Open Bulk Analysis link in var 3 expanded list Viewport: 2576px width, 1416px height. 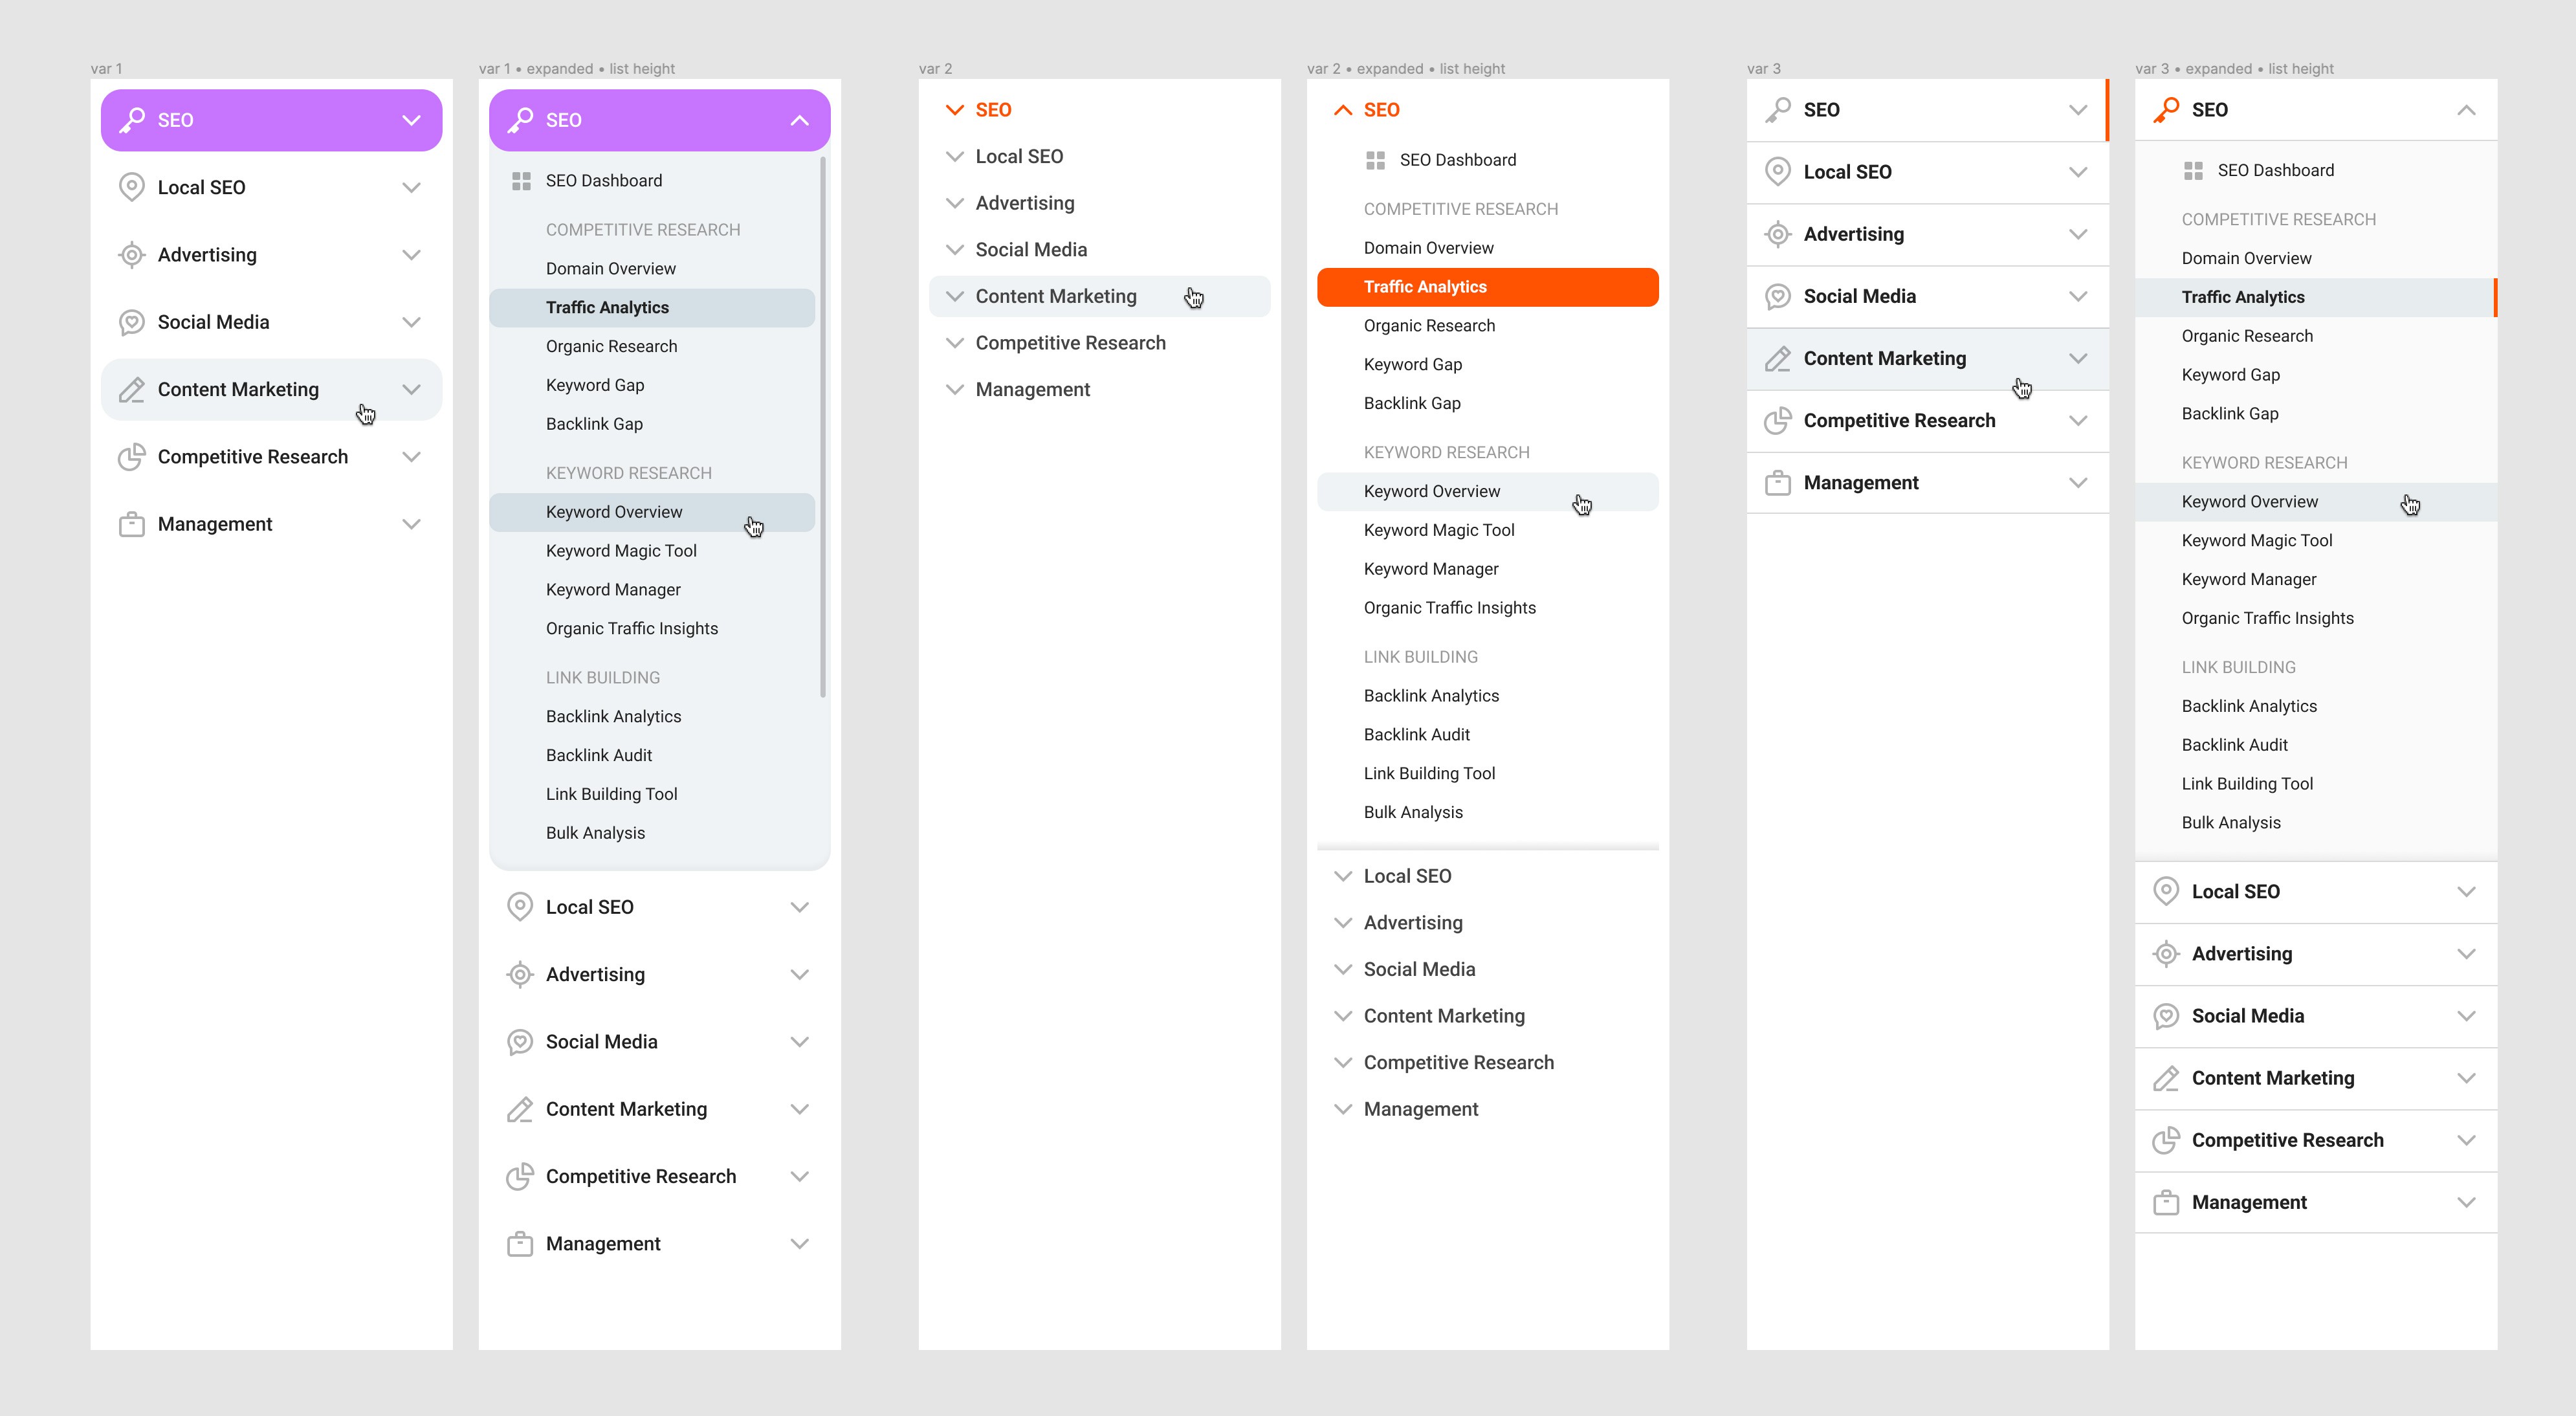pyautogui.click(x=2231, y=823)
